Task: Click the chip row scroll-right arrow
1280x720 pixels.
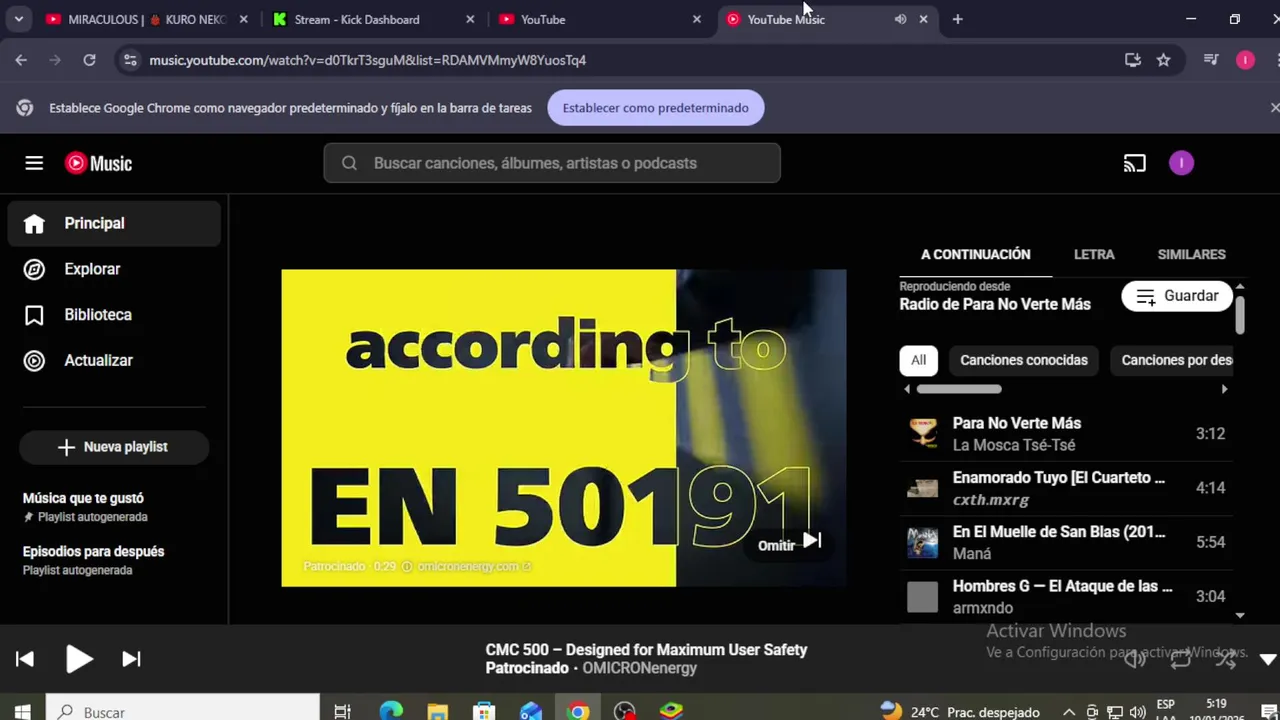Action: 1224,389
